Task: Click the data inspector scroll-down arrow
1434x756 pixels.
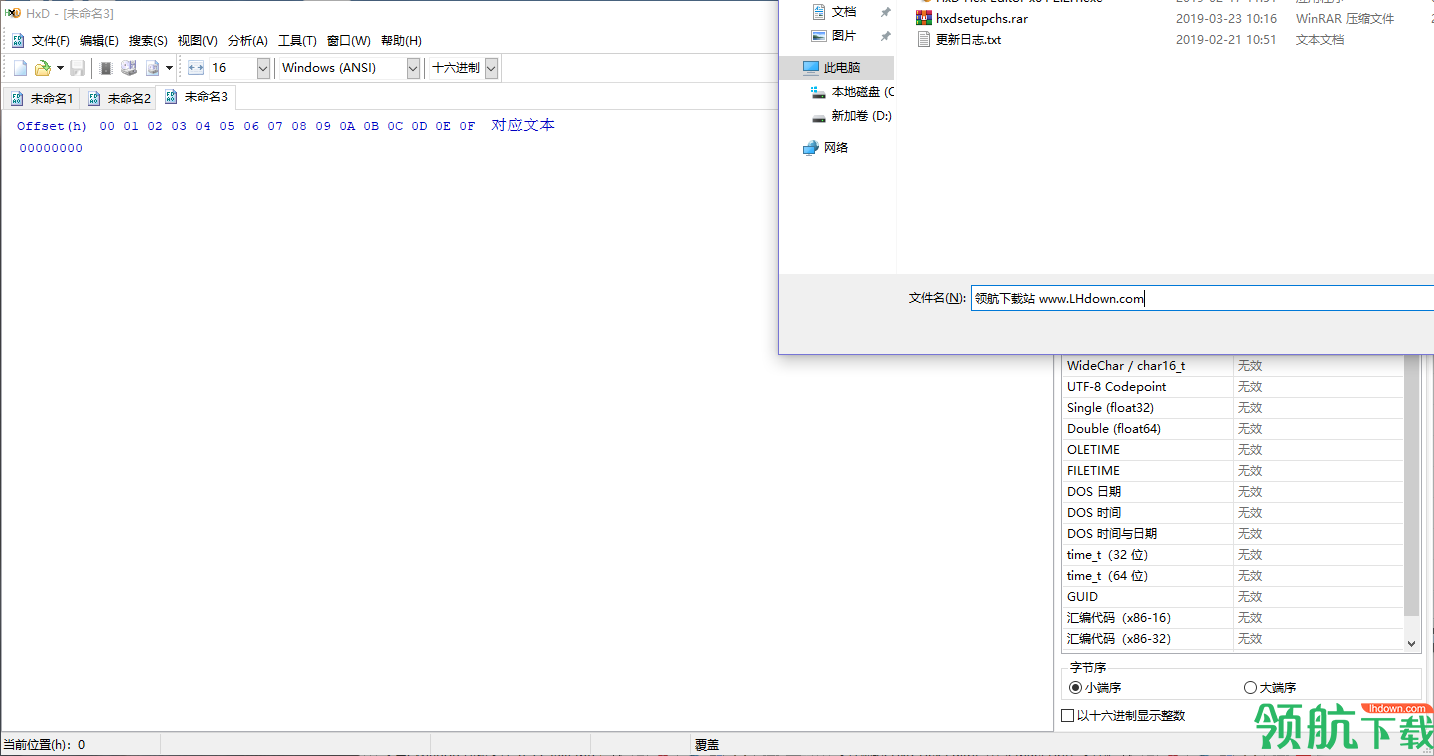Action: 1412,644
